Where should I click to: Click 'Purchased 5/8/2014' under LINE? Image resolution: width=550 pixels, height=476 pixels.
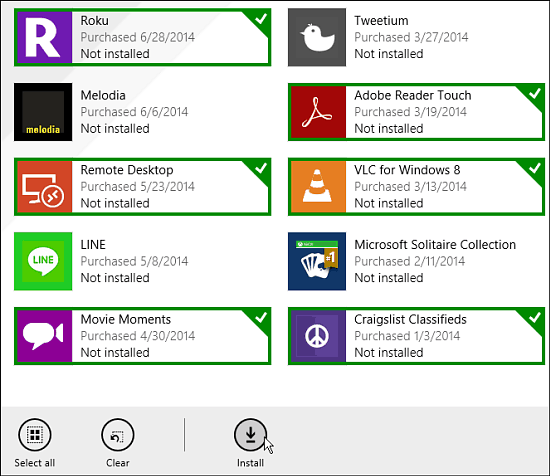click(x=134, y=261)
